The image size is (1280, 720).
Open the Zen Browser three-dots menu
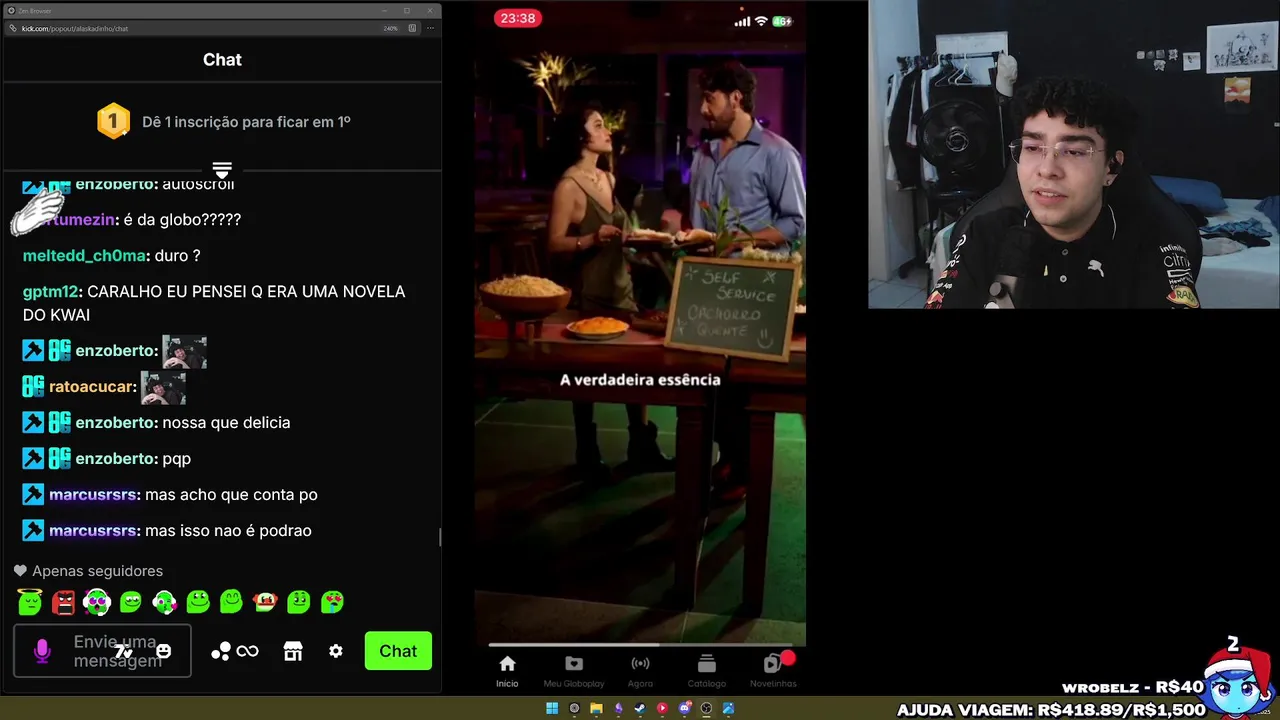click(431, 28)
